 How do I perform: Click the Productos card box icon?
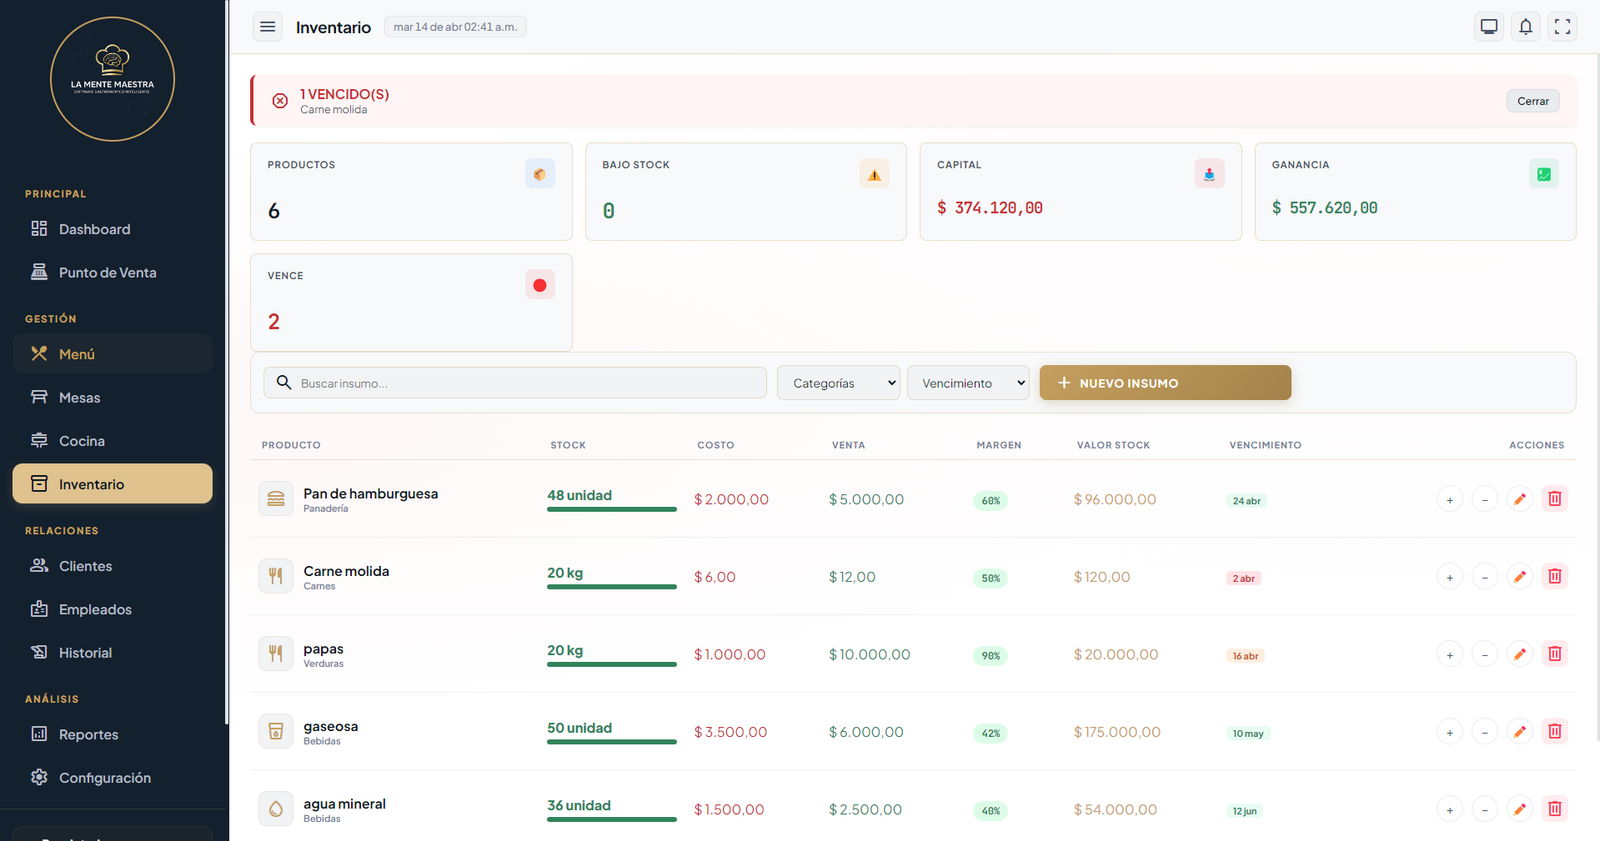[x=540, y=174]
